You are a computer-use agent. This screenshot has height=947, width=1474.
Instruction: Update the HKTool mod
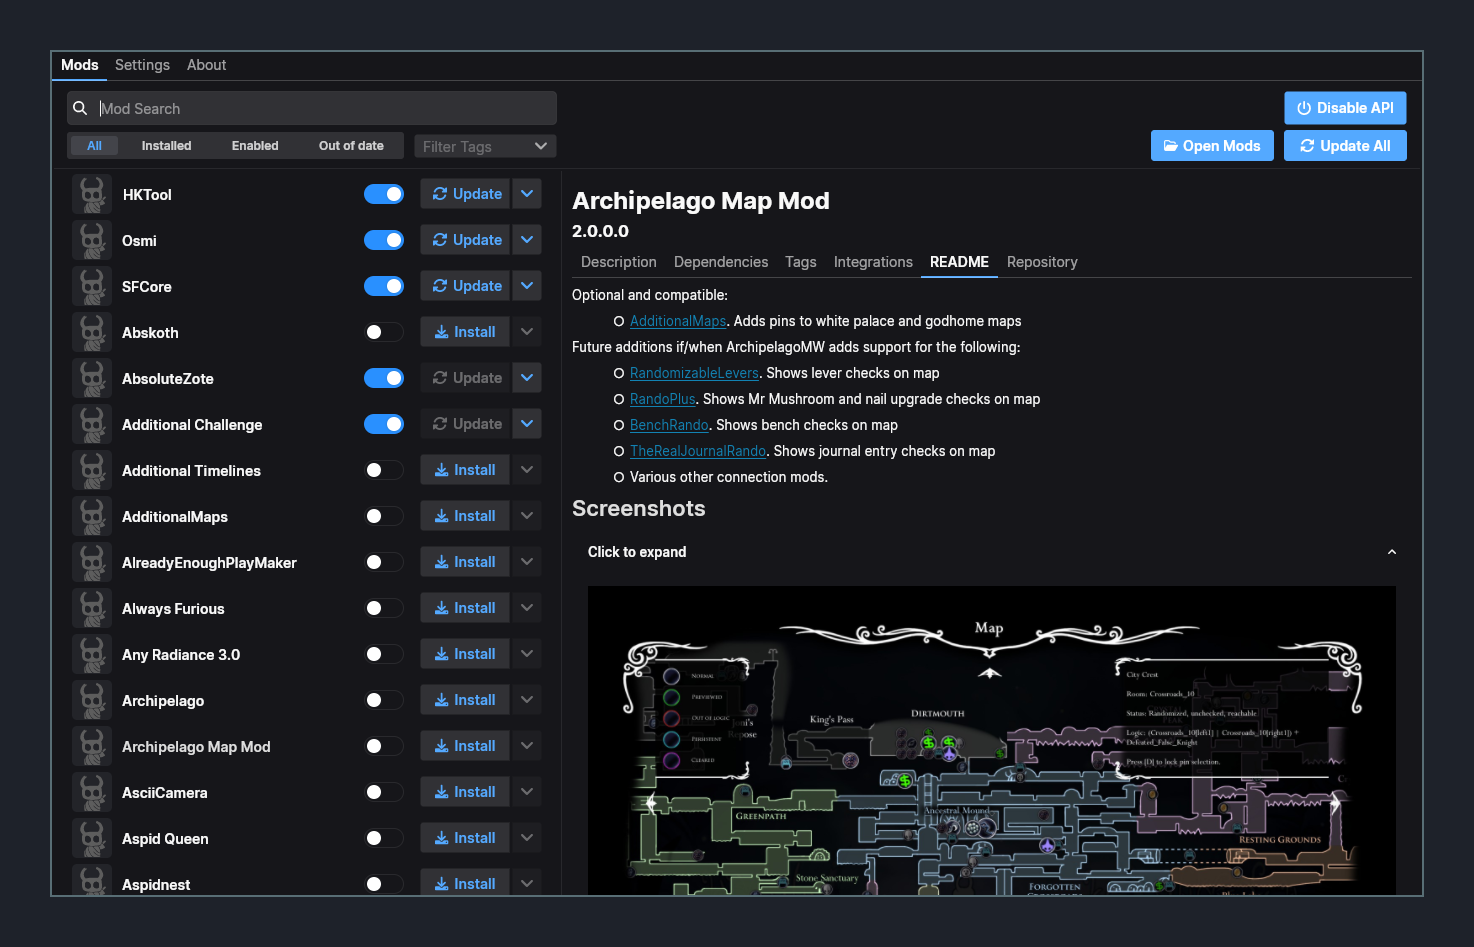coord(466,194)
